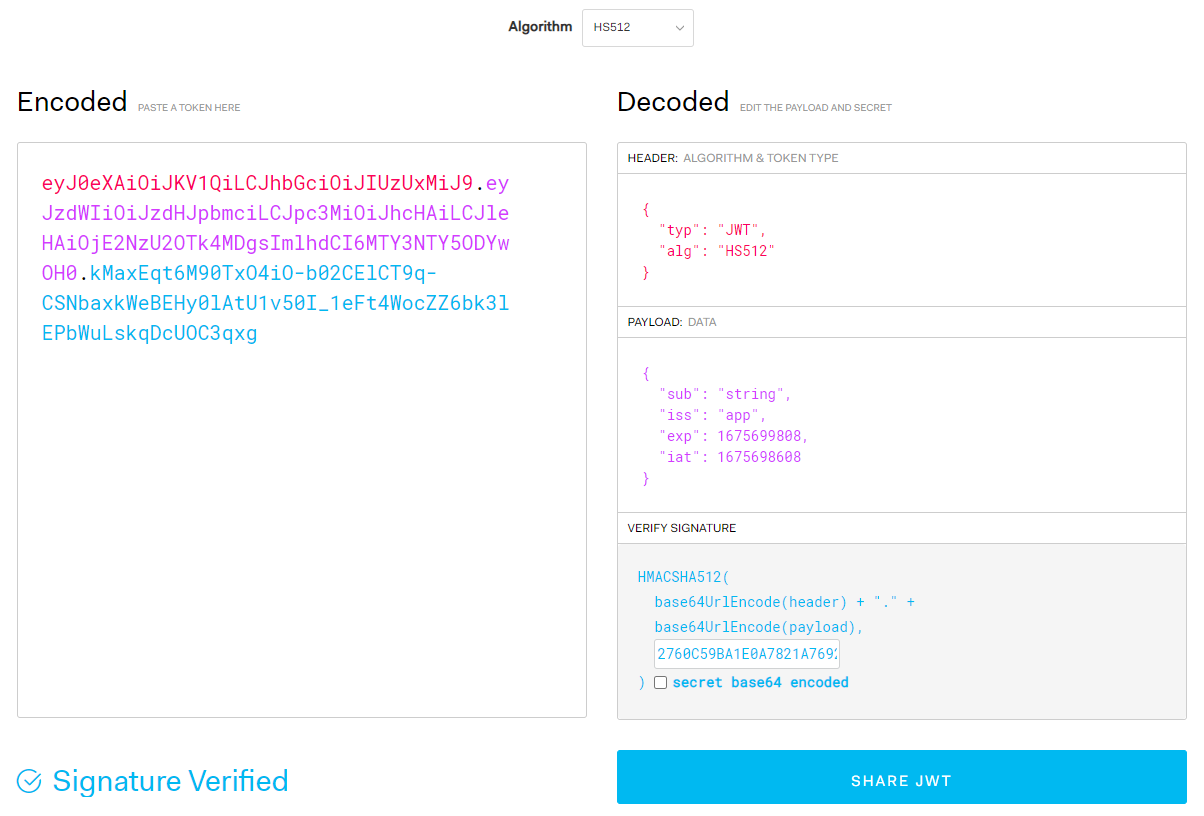
Task: Click the purple token payload line JzdWIiOiJzdHJpbmci
Action: click(276, 213)
